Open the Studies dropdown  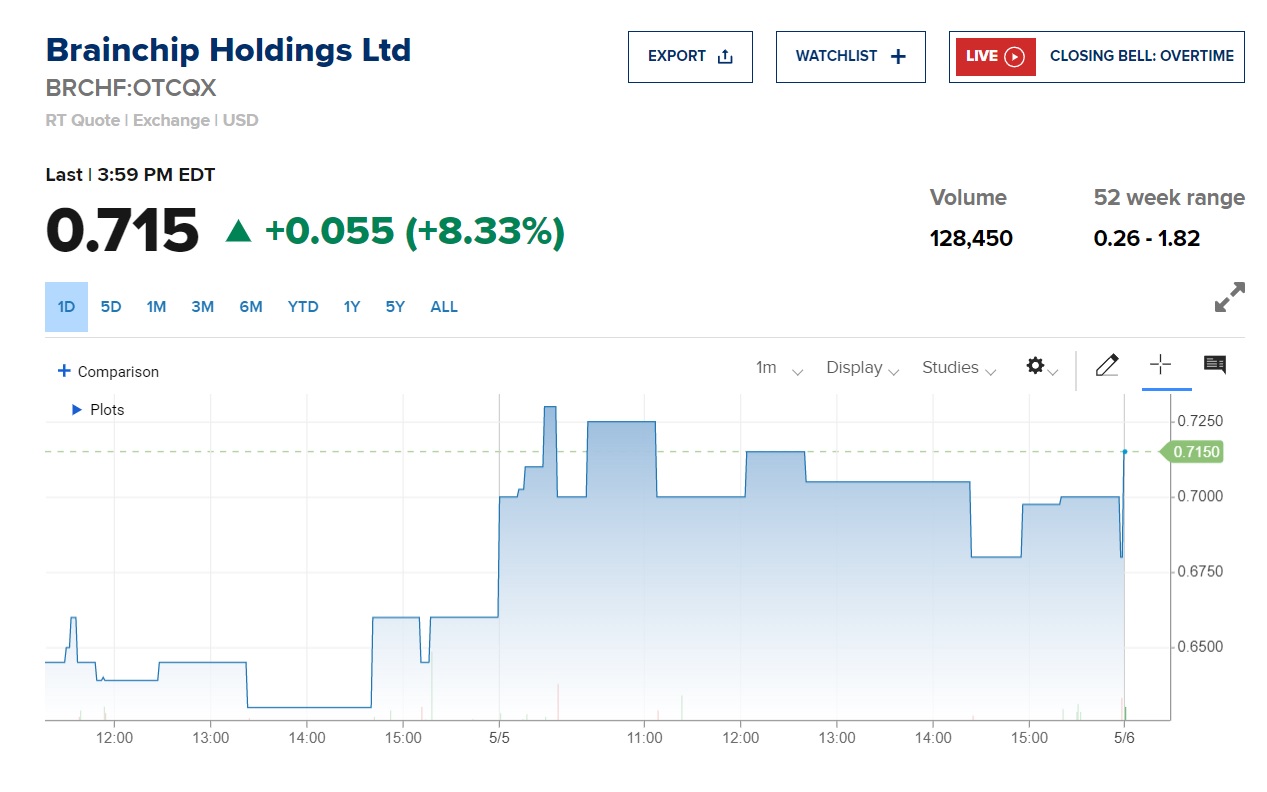click(959, 368)
